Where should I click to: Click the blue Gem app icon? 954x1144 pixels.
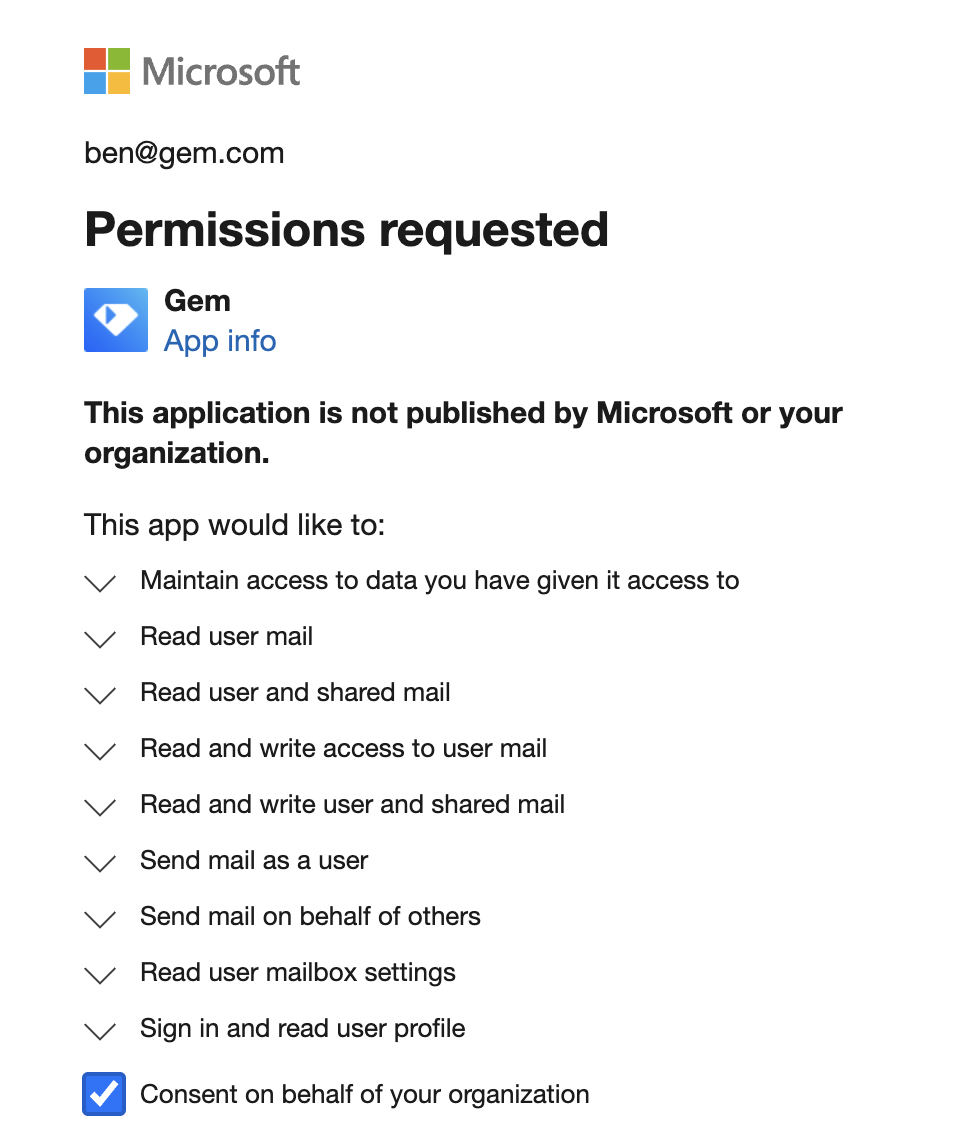tap(116, 320)
